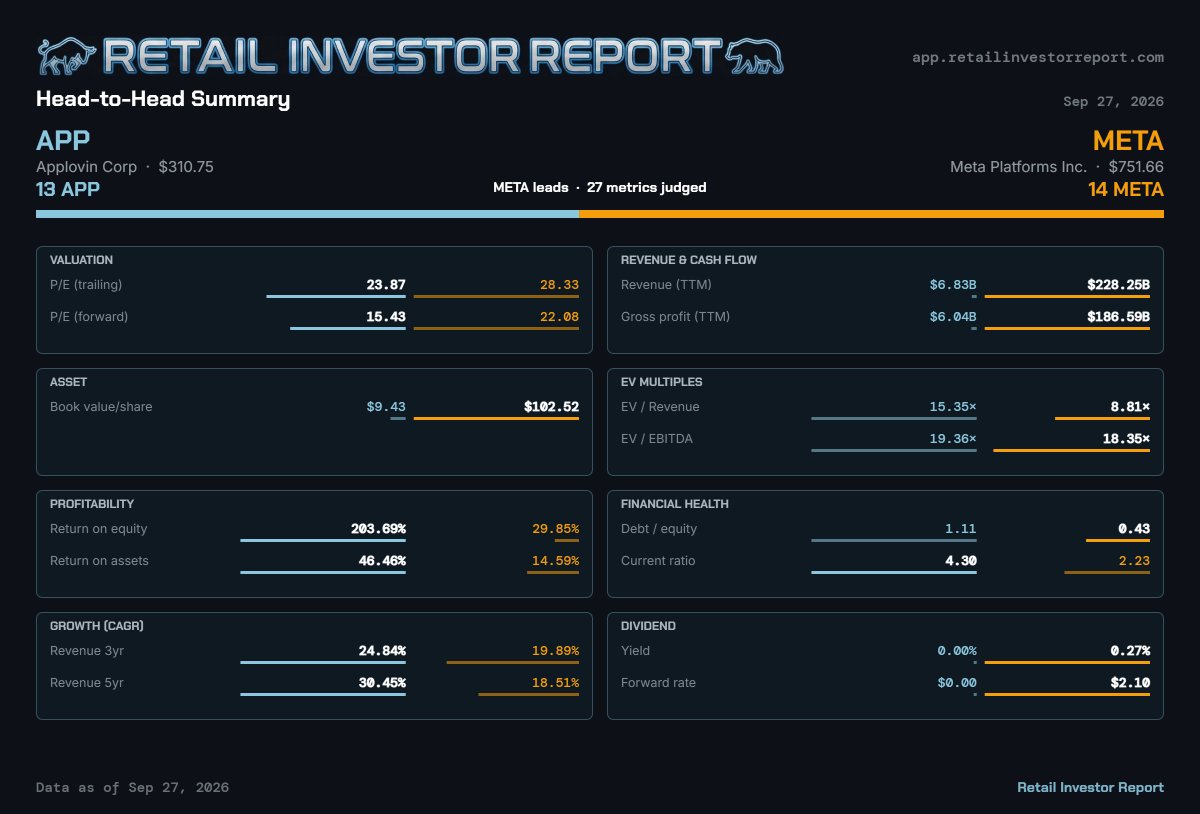Screen dimensions: 1200x814
Task: Click the bear icon right of the title
Action: (754, 56)
